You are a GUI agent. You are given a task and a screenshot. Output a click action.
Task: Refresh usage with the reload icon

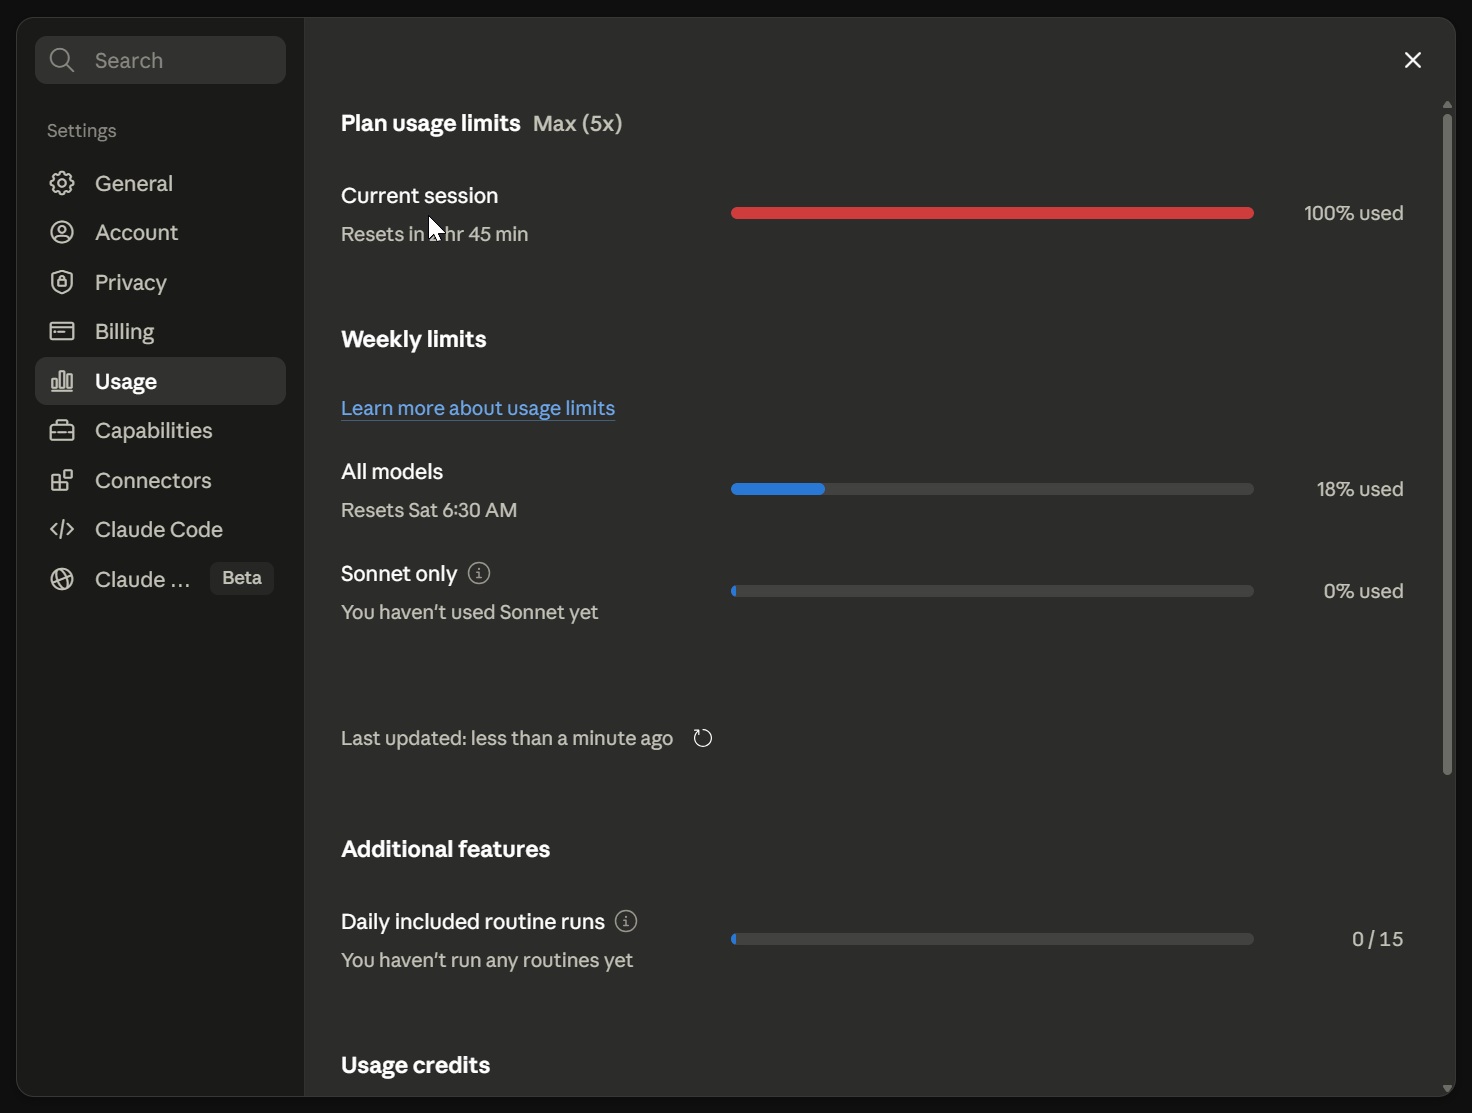[703, 738]
